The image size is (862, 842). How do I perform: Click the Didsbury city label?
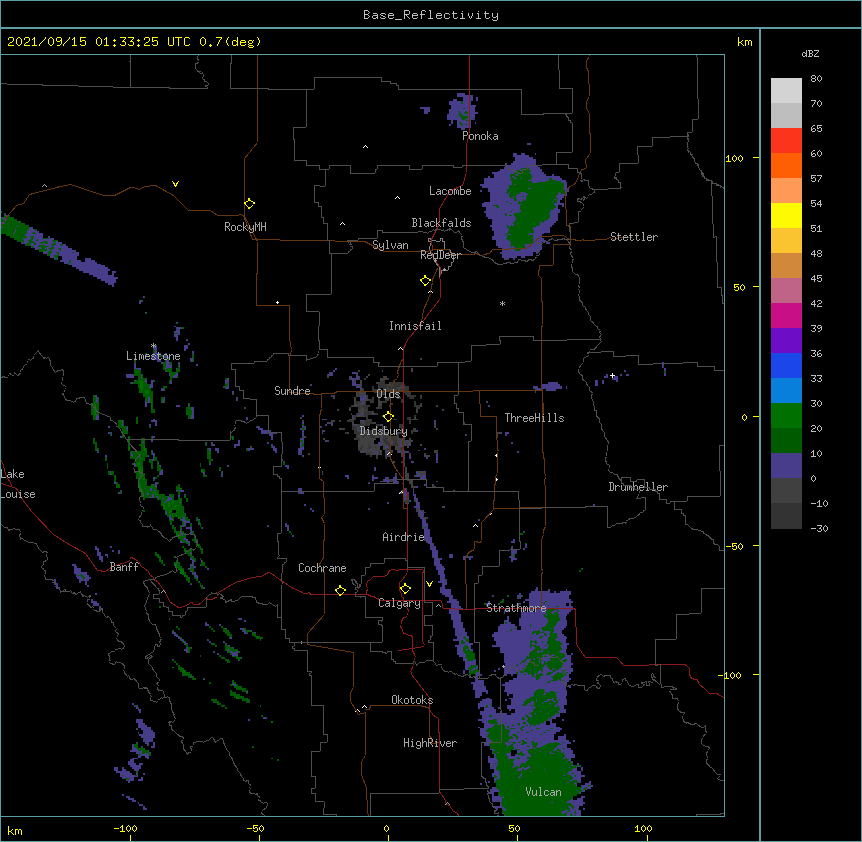point(383,431)
